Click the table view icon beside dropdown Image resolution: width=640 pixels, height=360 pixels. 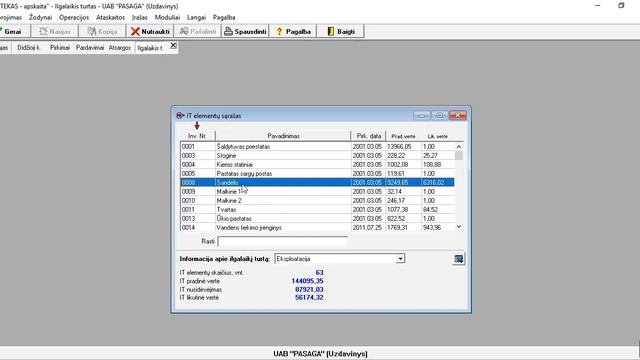(x=458, y=259)
